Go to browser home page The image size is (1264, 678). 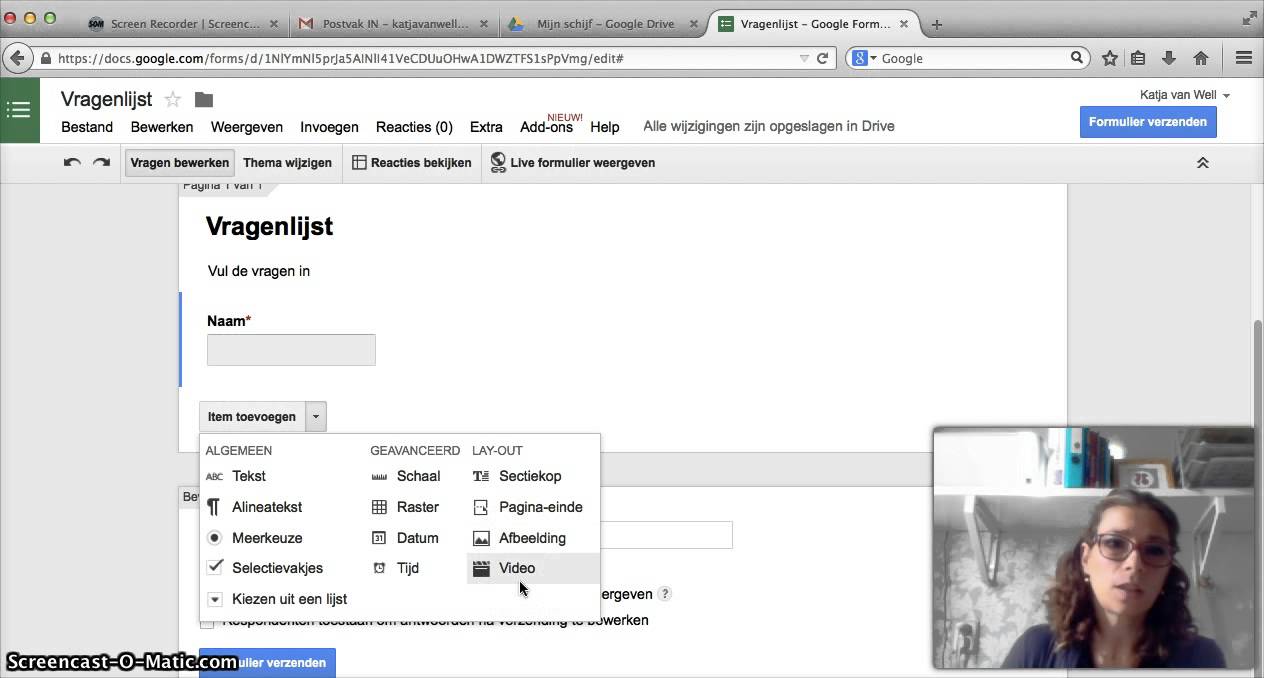(x=1200, y=58)
